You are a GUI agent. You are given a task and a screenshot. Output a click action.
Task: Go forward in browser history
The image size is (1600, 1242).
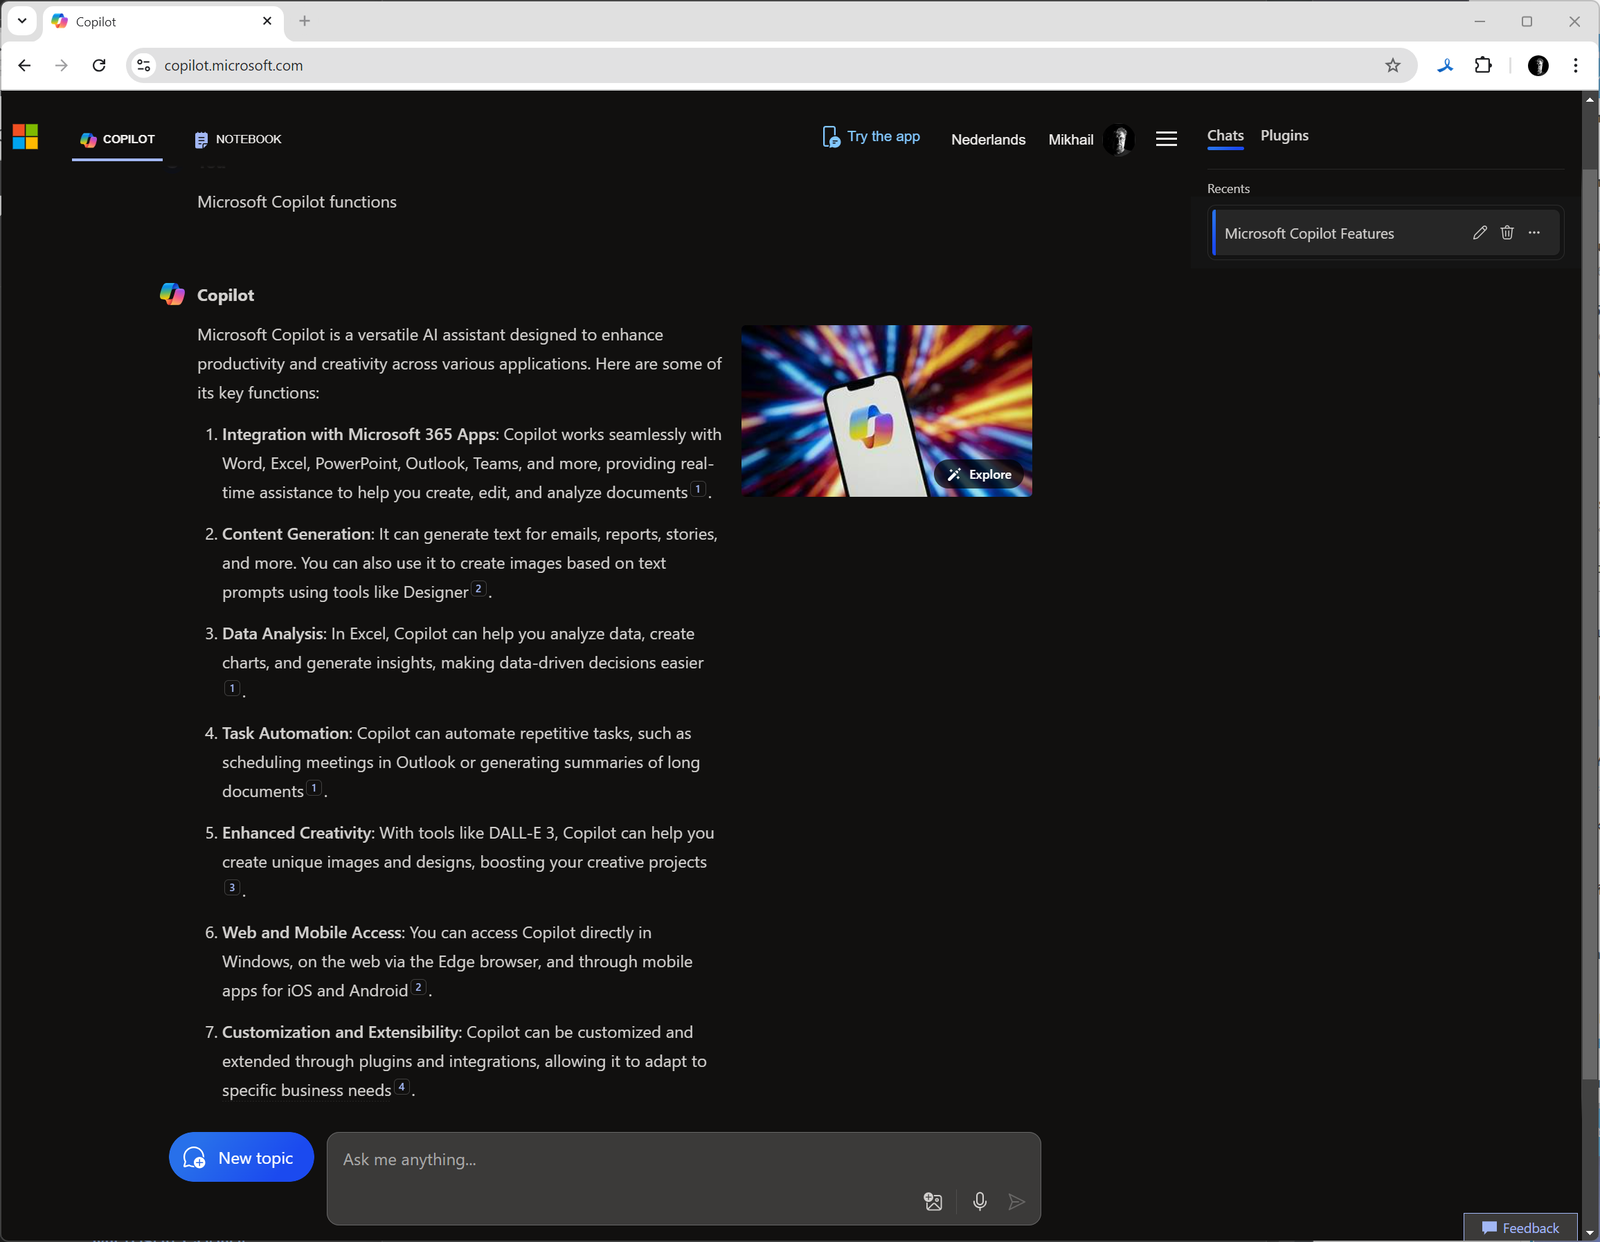61,65
